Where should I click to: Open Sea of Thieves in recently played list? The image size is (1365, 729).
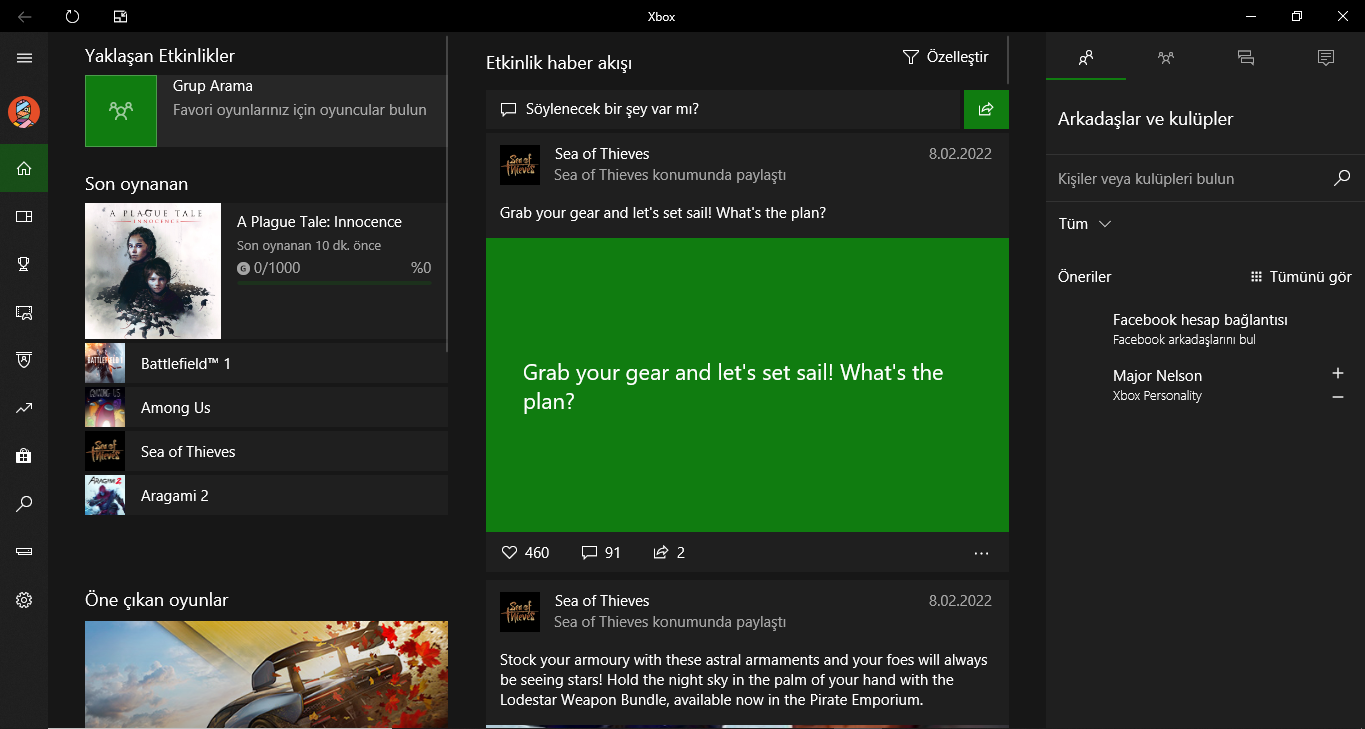[266, 451]
